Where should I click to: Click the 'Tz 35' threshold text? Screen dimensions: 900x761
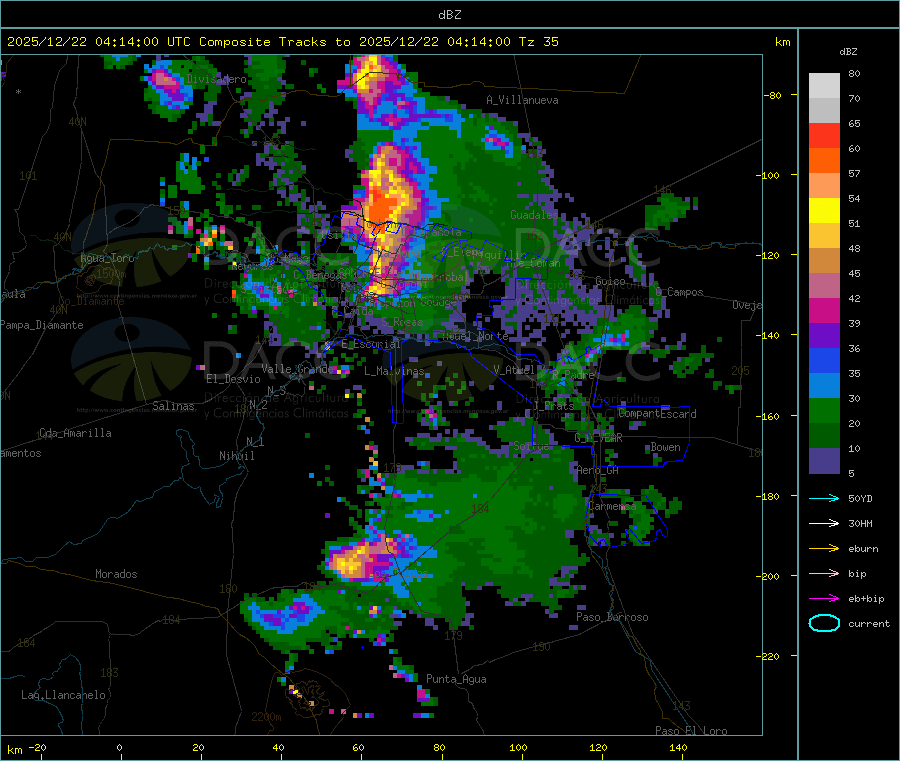[x=538, y=42]
